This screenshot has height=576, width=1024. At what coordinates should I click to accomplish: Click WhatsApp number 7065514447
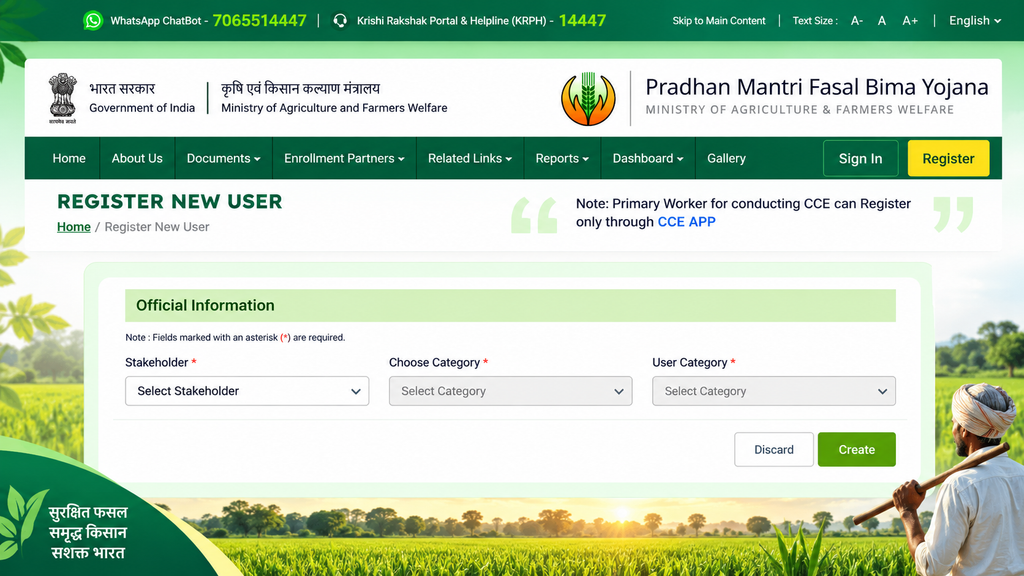tap(259, 21)
